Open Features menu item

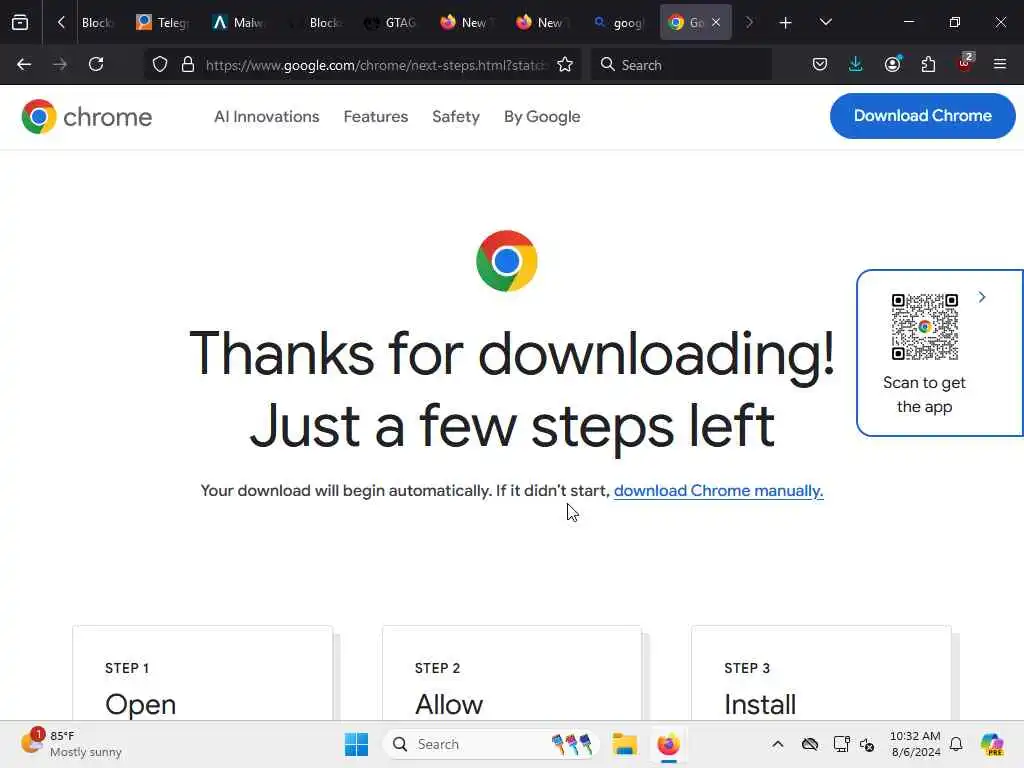(x=376, y=117)
